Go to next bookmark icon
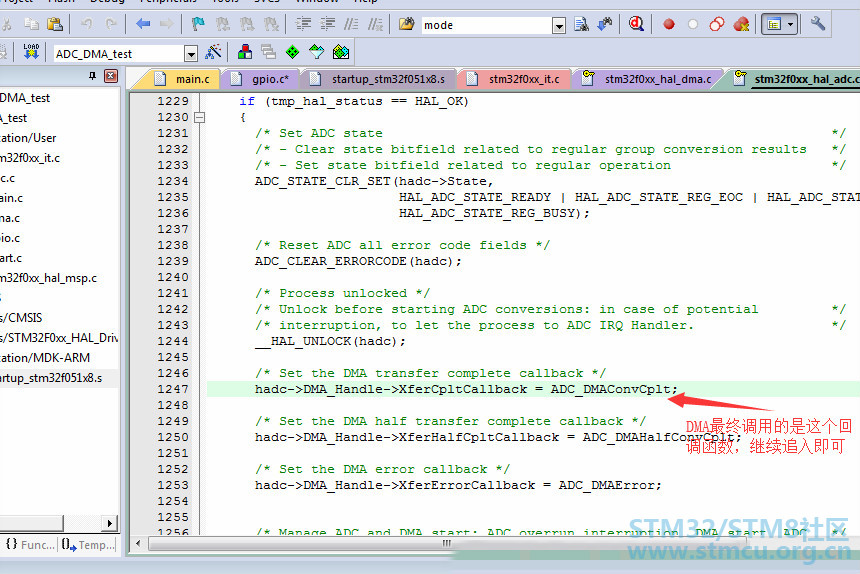 (247, 24)
